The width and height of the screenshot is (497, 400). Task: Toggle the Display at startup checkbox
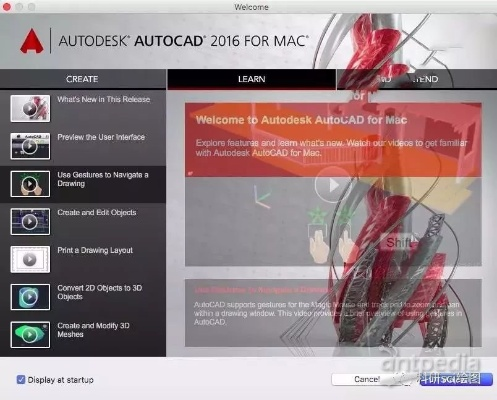pyautogui.click(x=21, y=380)
